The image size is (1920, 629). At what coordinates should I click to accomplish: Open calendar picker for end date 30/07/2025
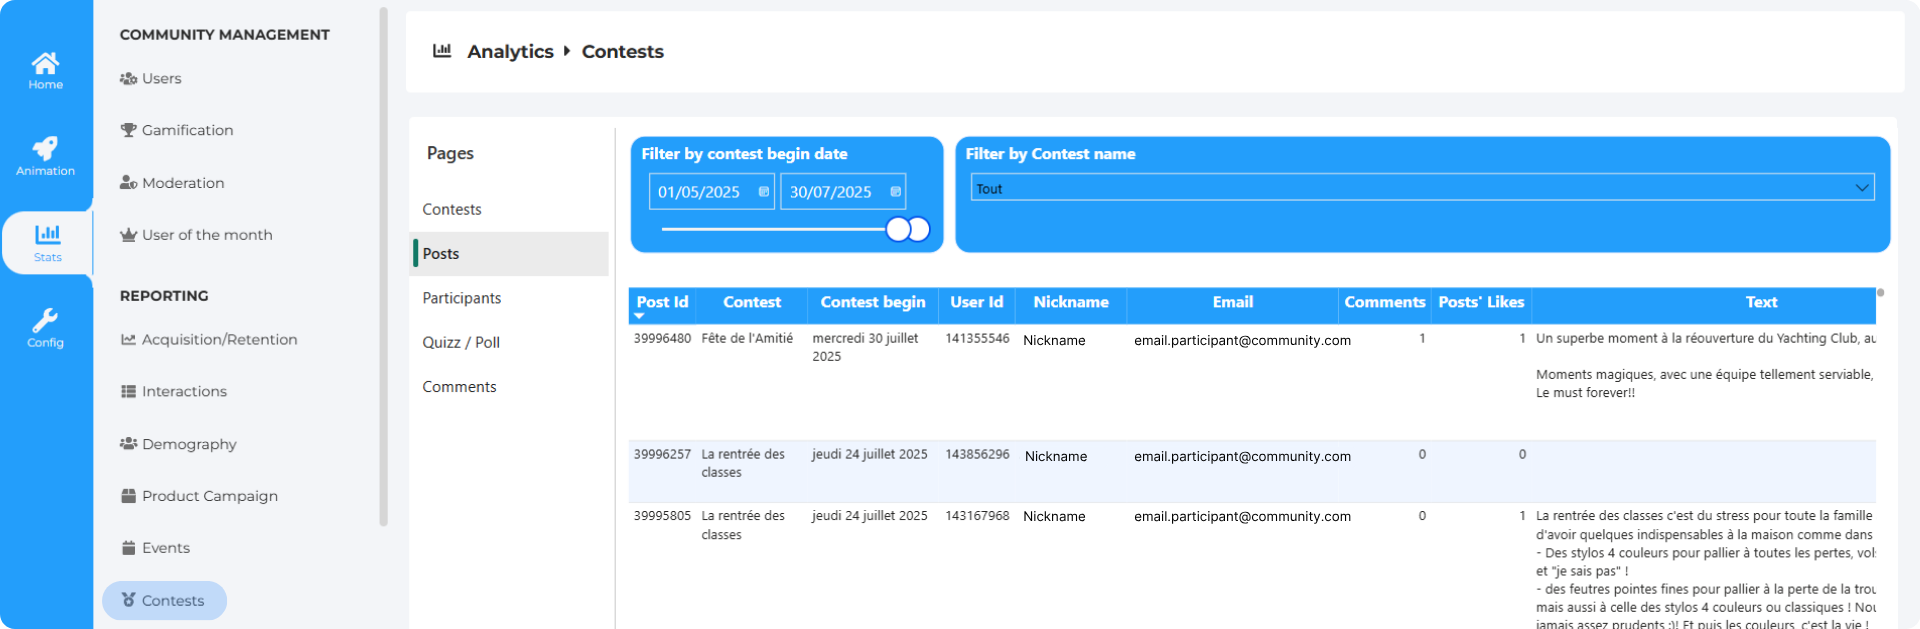pos(895,192)
